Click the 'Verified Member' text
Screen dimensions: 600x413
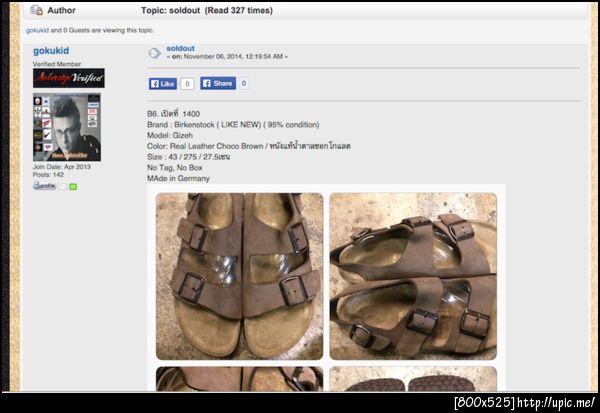(x=57, y=64)
